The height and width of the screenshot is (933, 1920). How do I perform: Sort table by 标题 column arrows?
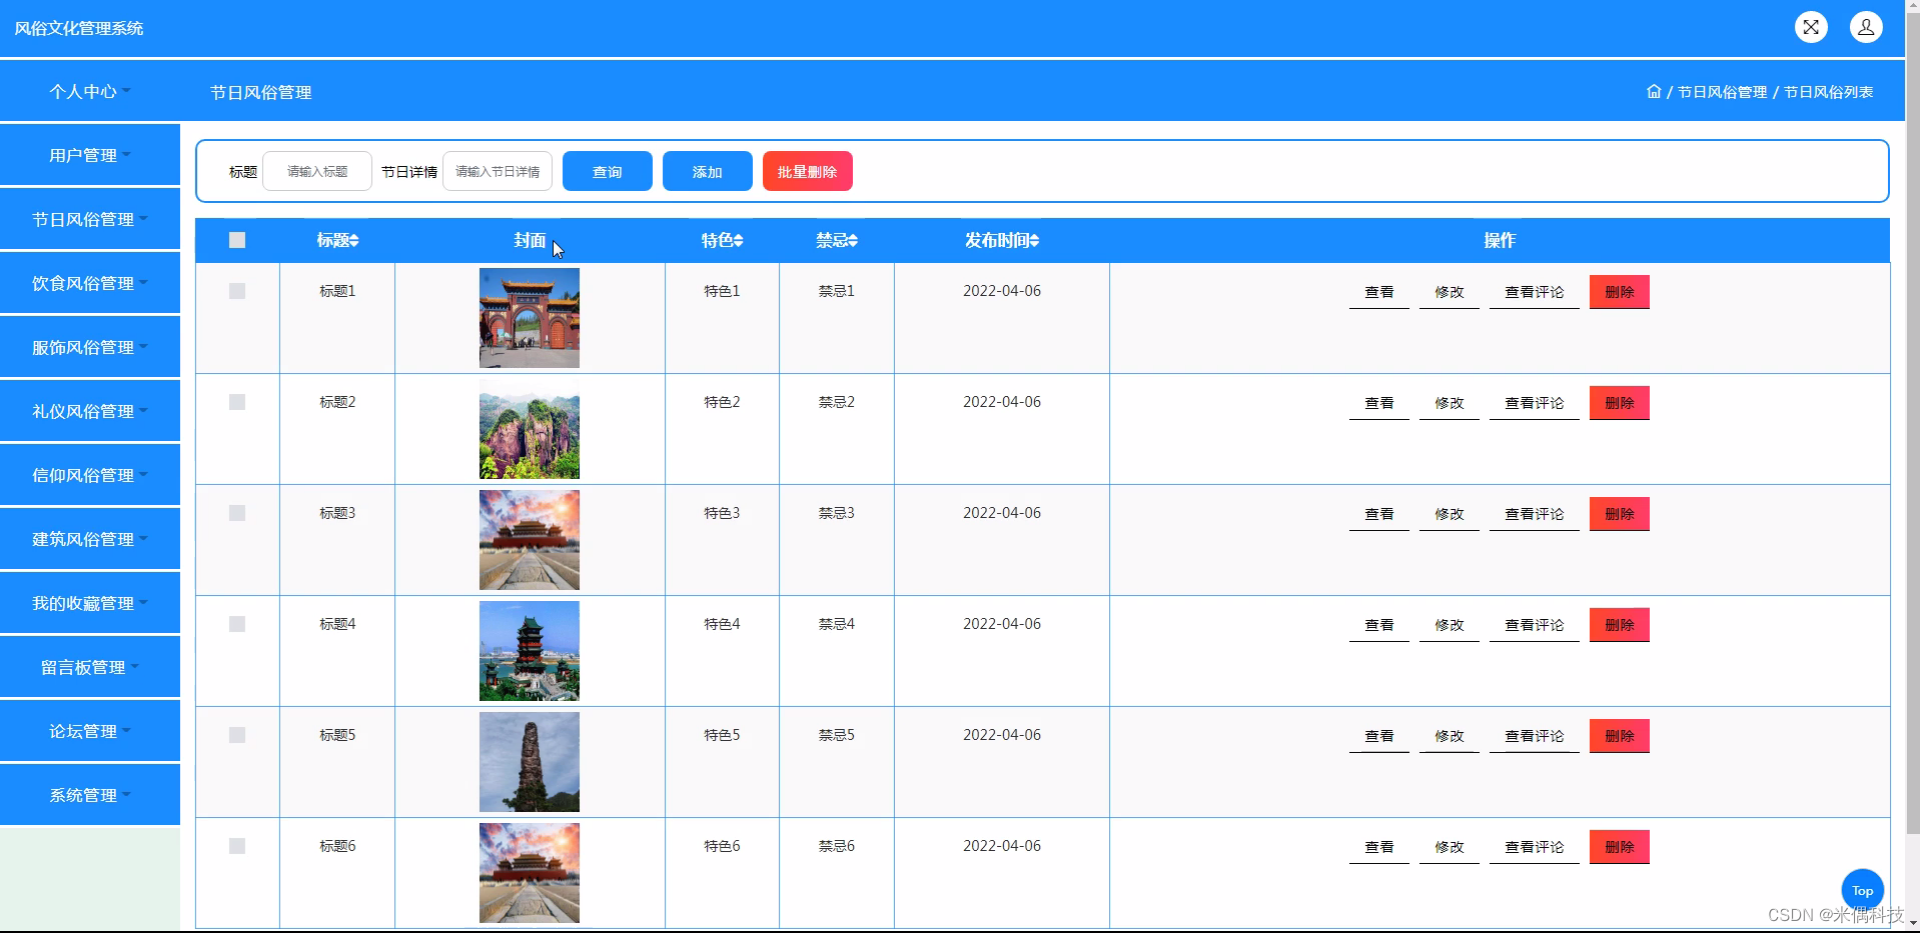(354, 240)
